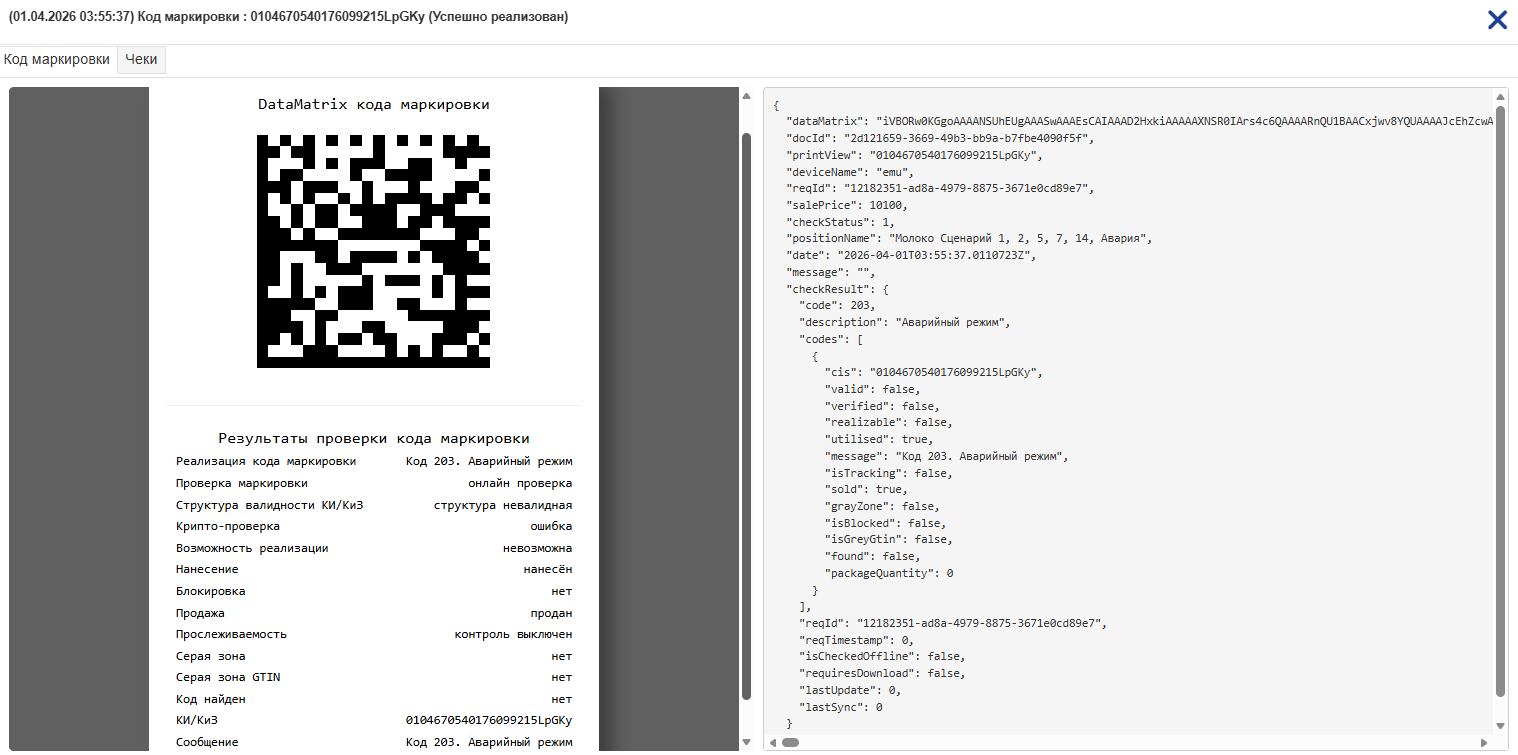Click the JSON panel scroll-down arrow
Viewport: 1518px width, 755px height.
(x=1500, y=726)
